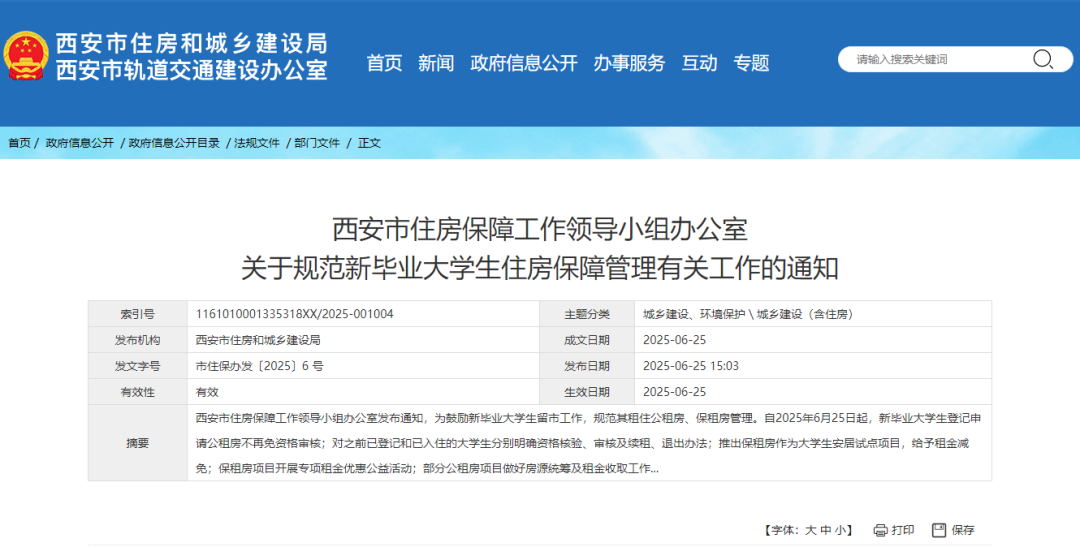This screenshot has width=1080, height=560.
Task: Click the headline line 西安市住房保障工作领导小组办公室
Action: (540, 229)
